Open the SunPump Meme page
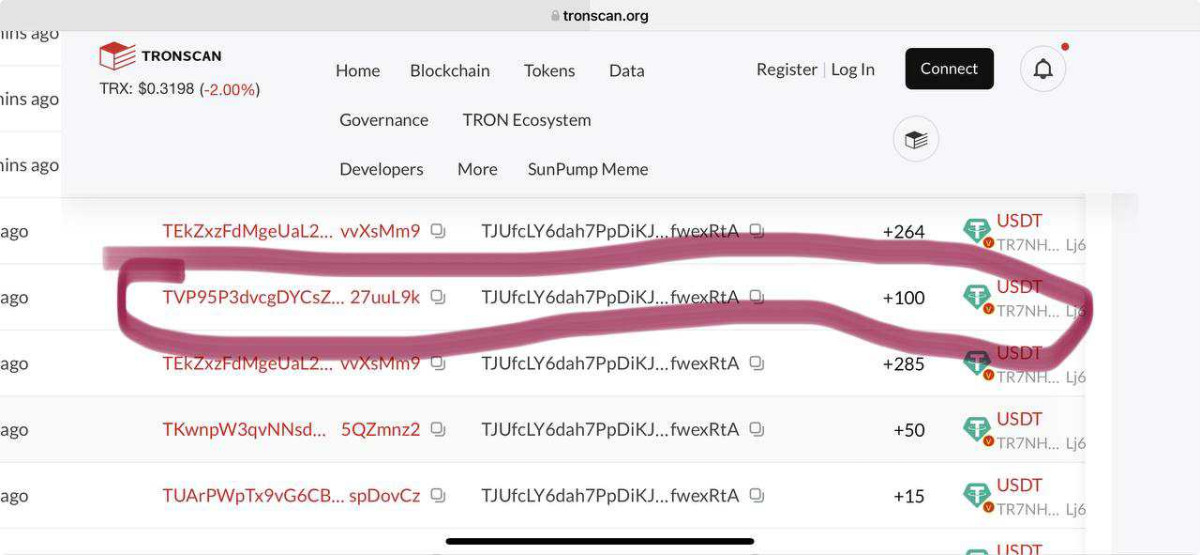This screenshot has width=1200, height=555. coord(588,169)
